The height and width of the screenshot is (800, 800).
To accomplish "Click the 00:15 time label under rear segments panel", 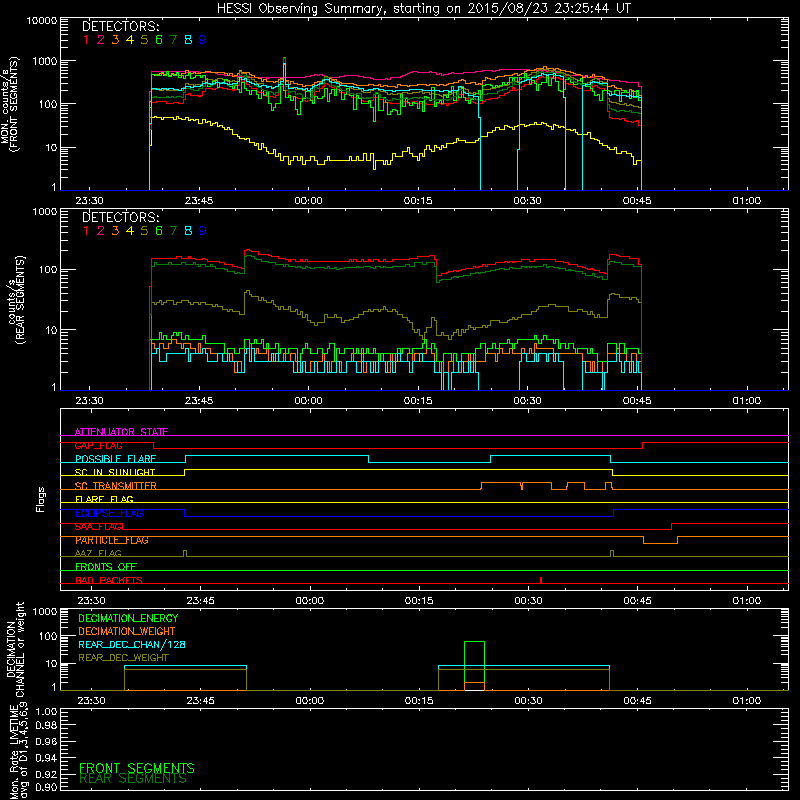I will [418, 401].
